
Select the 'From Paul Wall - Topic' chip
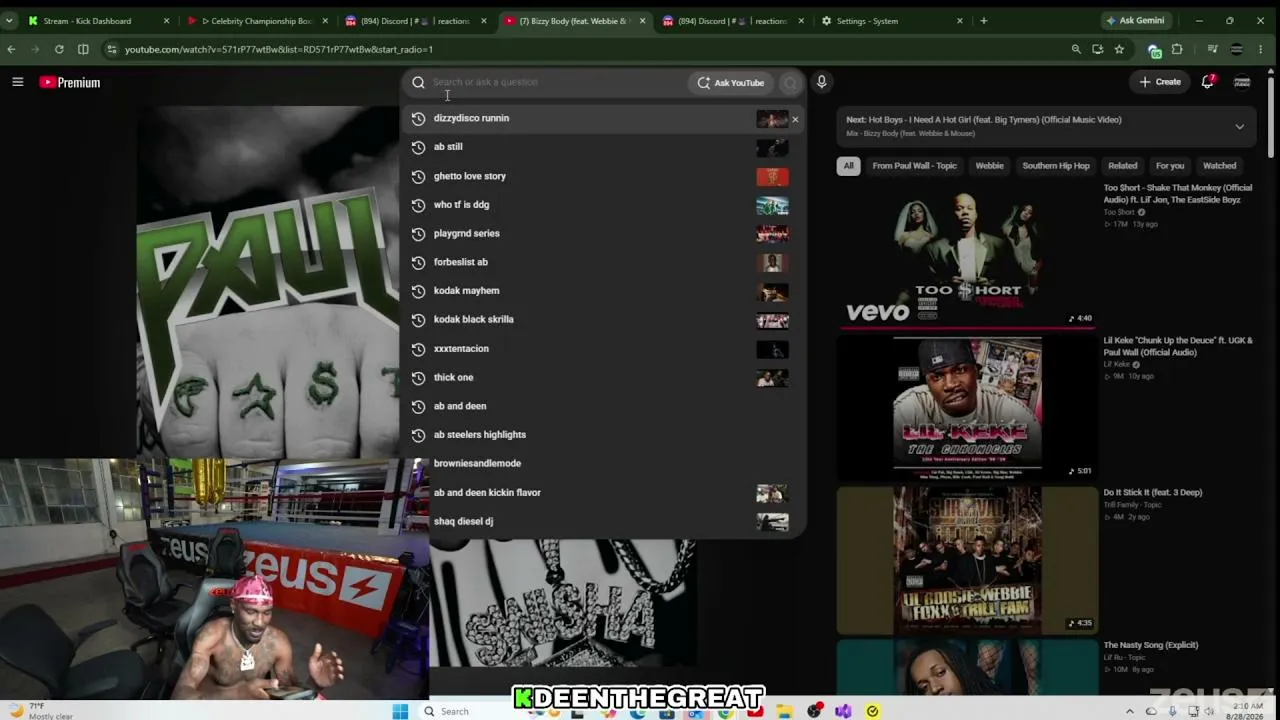click(914, 166)
